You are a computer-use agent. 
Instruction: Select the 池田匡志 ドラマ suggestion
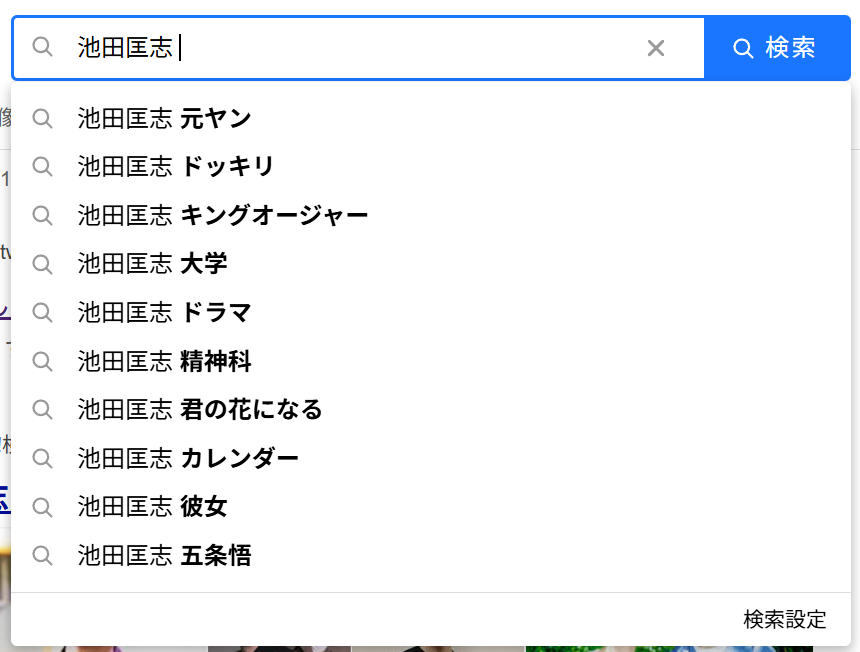coord(431,313)
